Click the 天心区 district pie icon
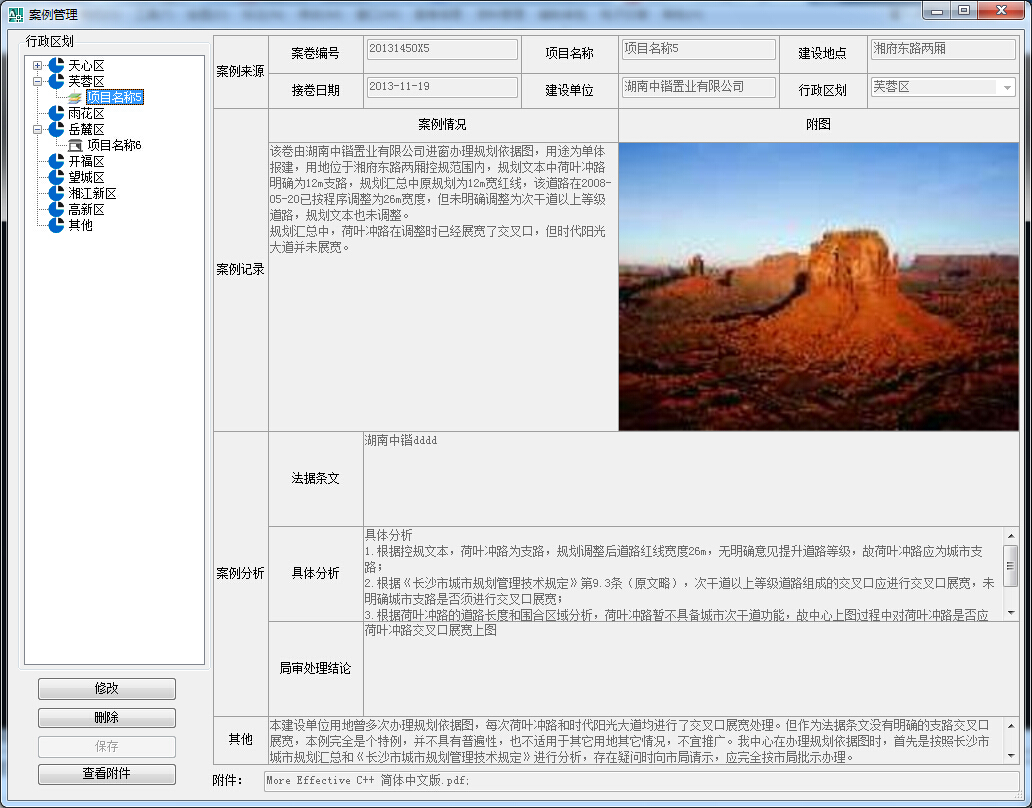1032x808 pixels. tap(57, 65)
